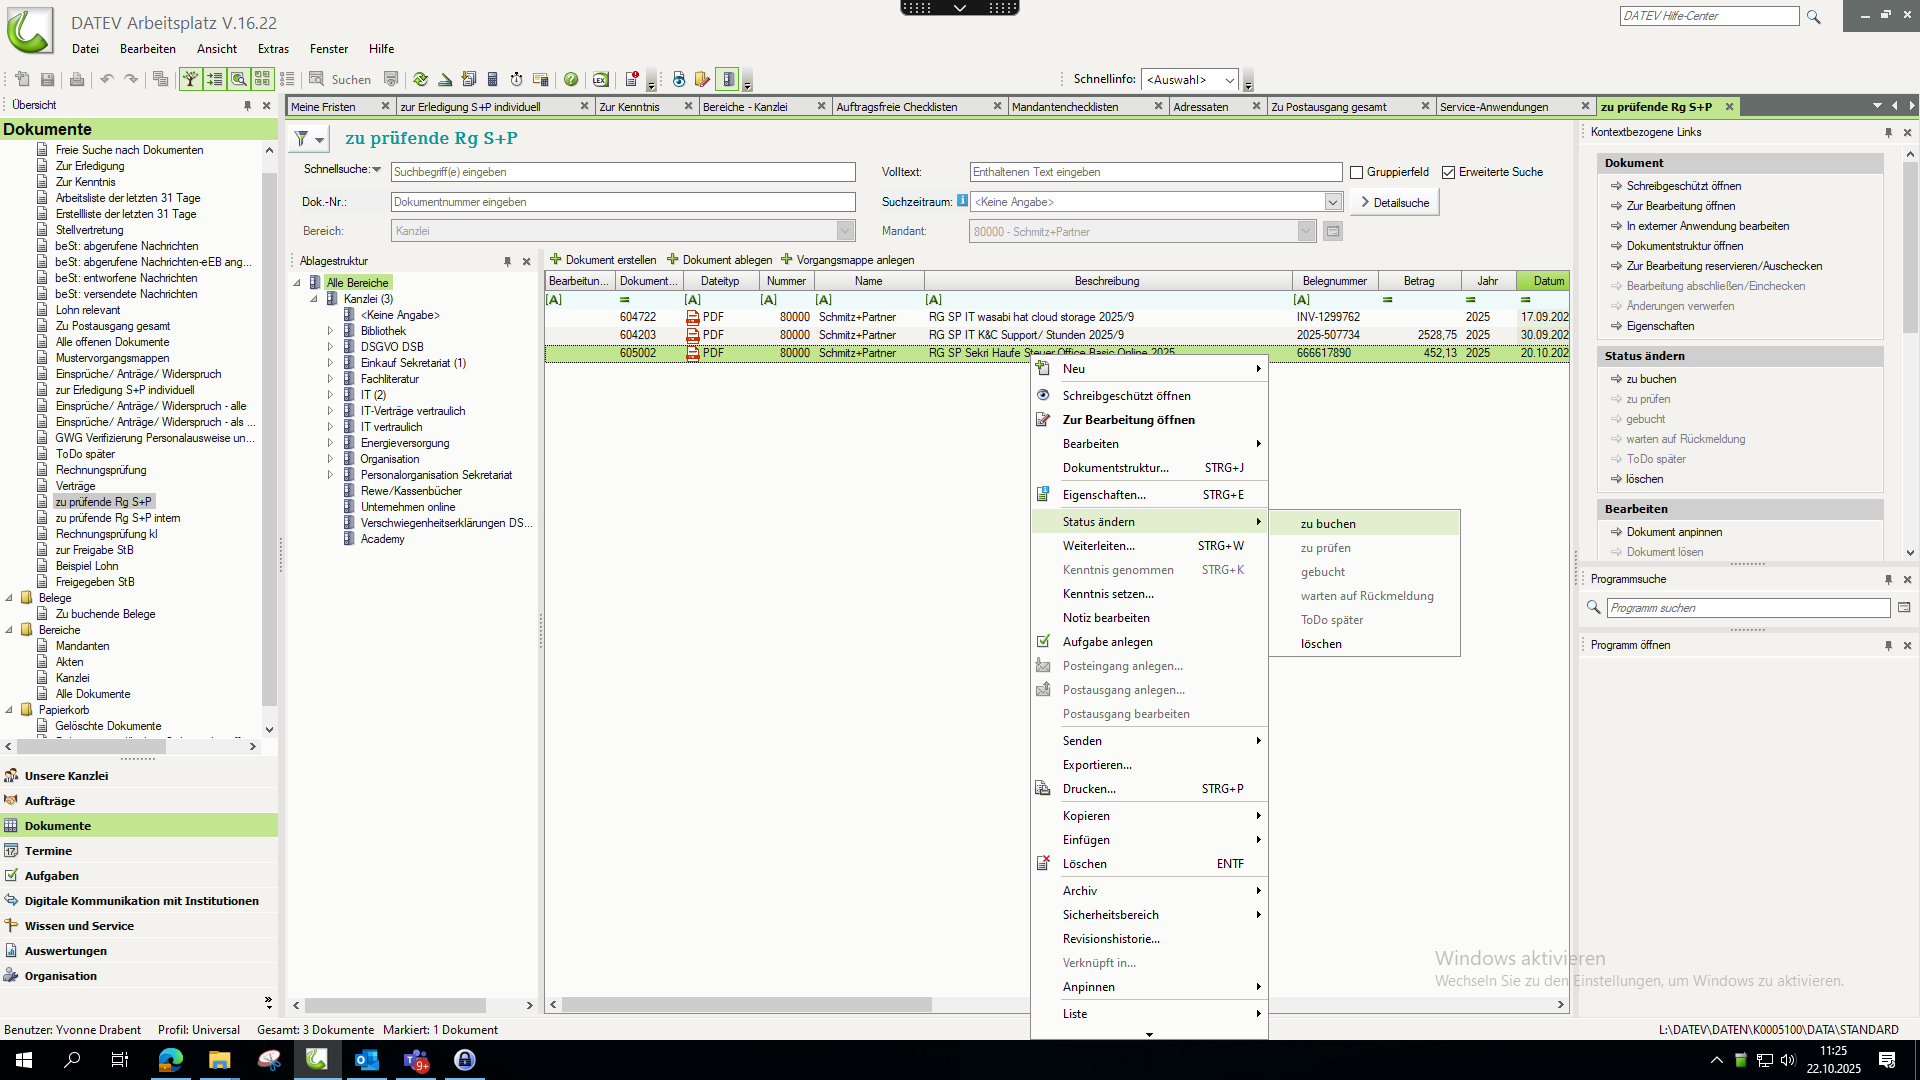Enable the Gruppierfeld checkbox

coord(1357,173)
